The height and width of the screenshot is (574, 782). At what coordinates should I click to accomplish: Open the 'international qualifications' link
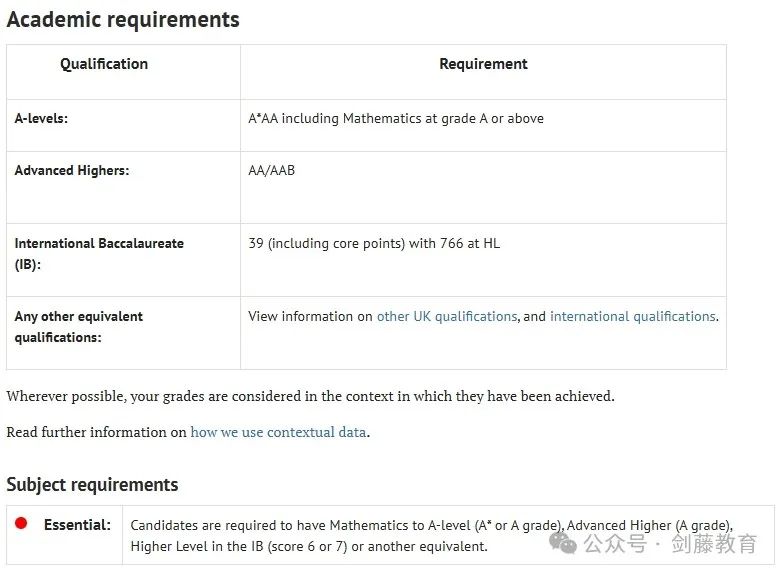633,317
